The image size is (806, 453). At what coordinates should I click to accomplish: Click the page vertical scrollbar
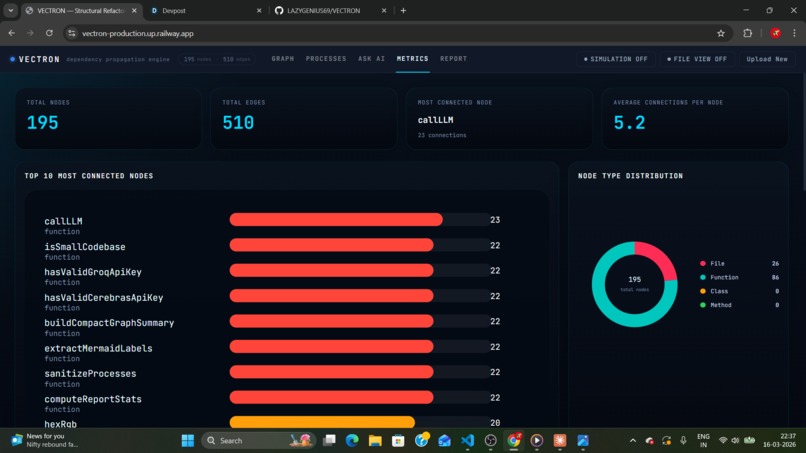click(x=802, y=131)
